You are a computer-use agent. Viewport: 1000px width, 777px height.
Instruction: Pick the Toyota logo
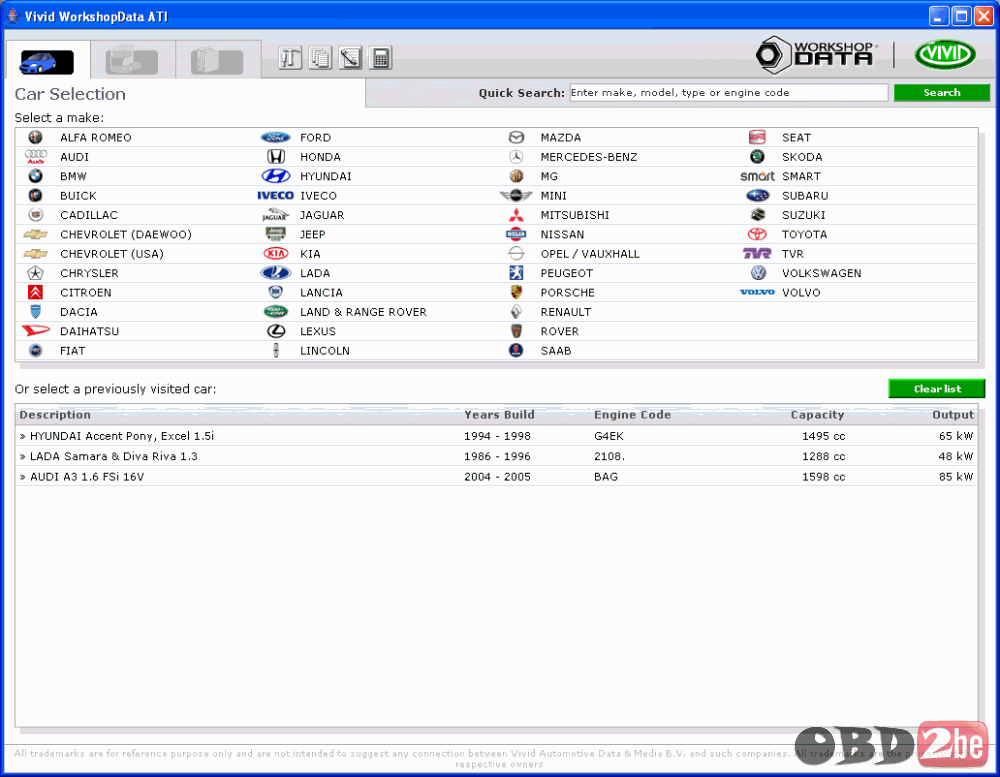[x=757, y=234]
